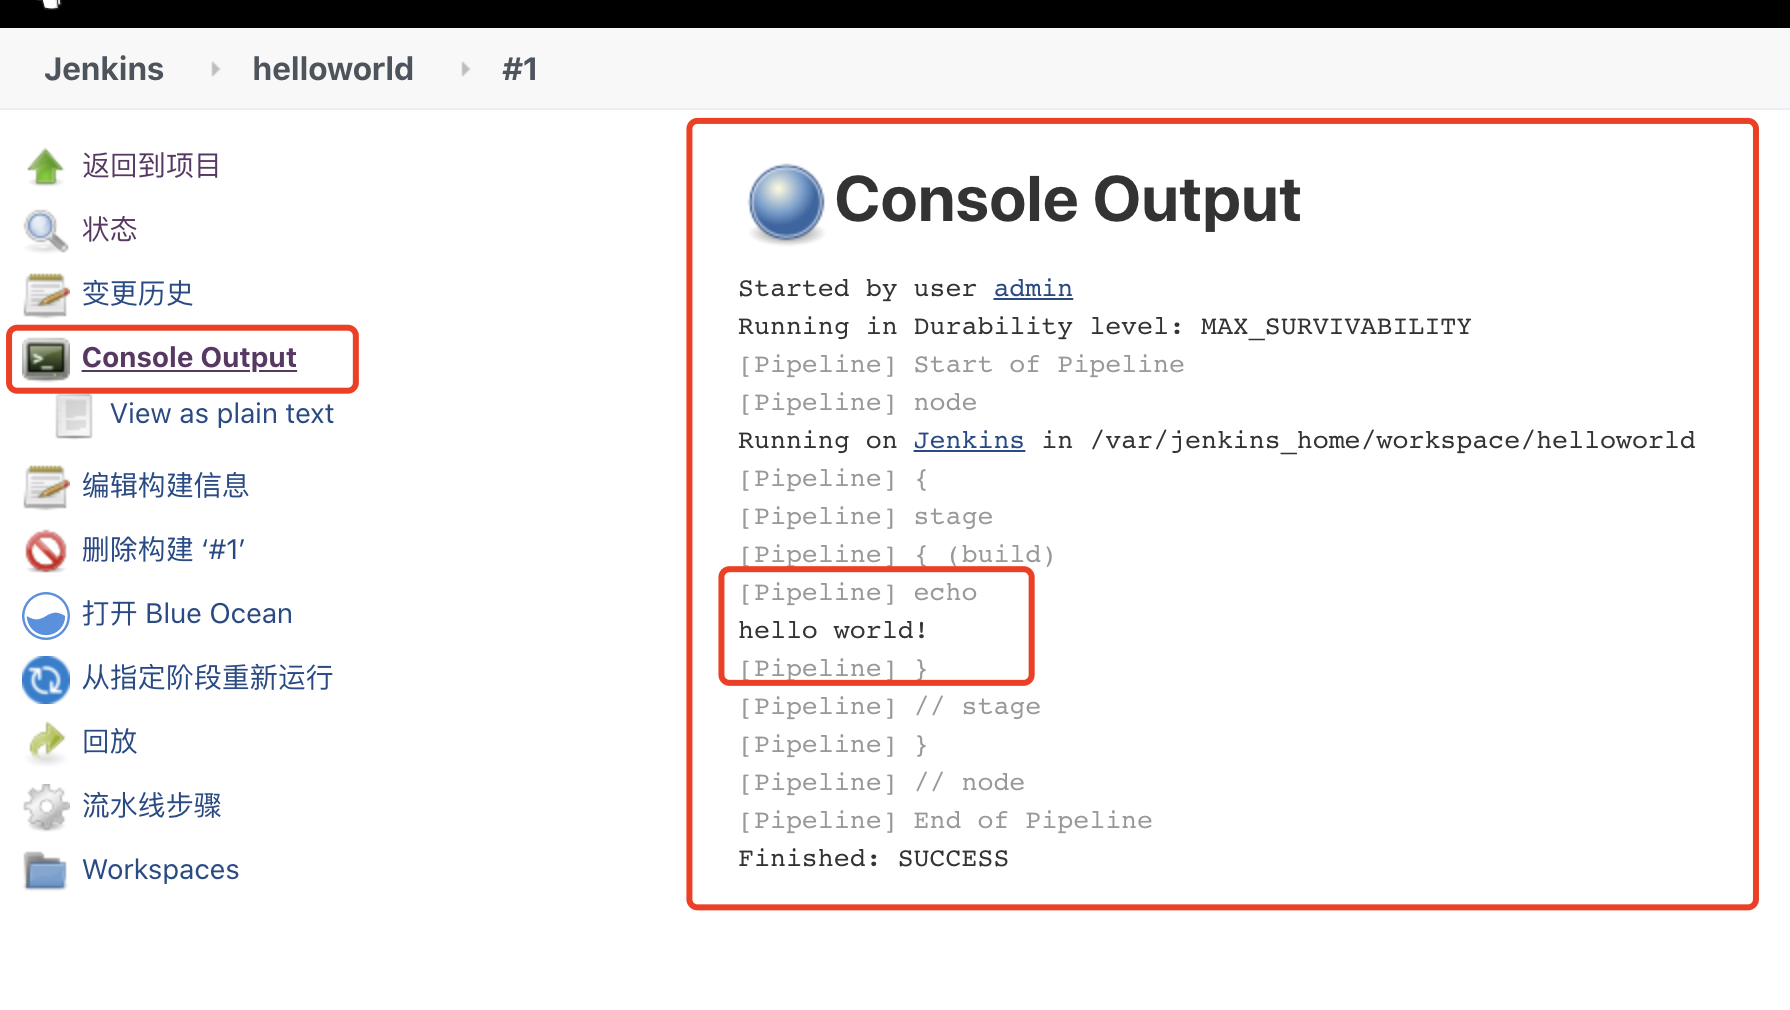1790x1010 pixels.
Task: Click the terminal icon for Console Output
Action: (x=46, y=358)
